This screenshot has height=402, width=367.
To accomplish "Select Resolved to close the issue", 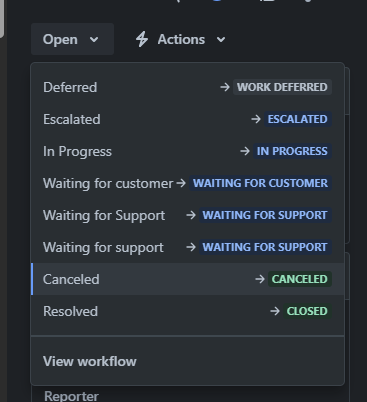I will point(188,311).
